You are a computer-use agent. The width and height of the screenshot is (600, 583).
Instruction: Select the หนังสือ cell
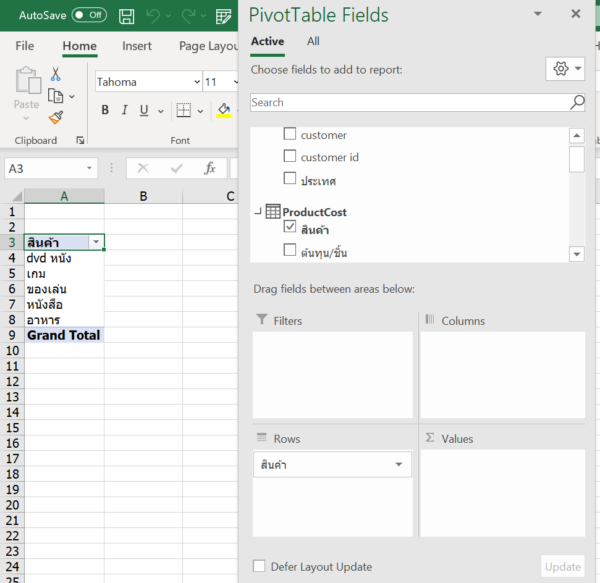pyautogui.click(x=64, y=305)
